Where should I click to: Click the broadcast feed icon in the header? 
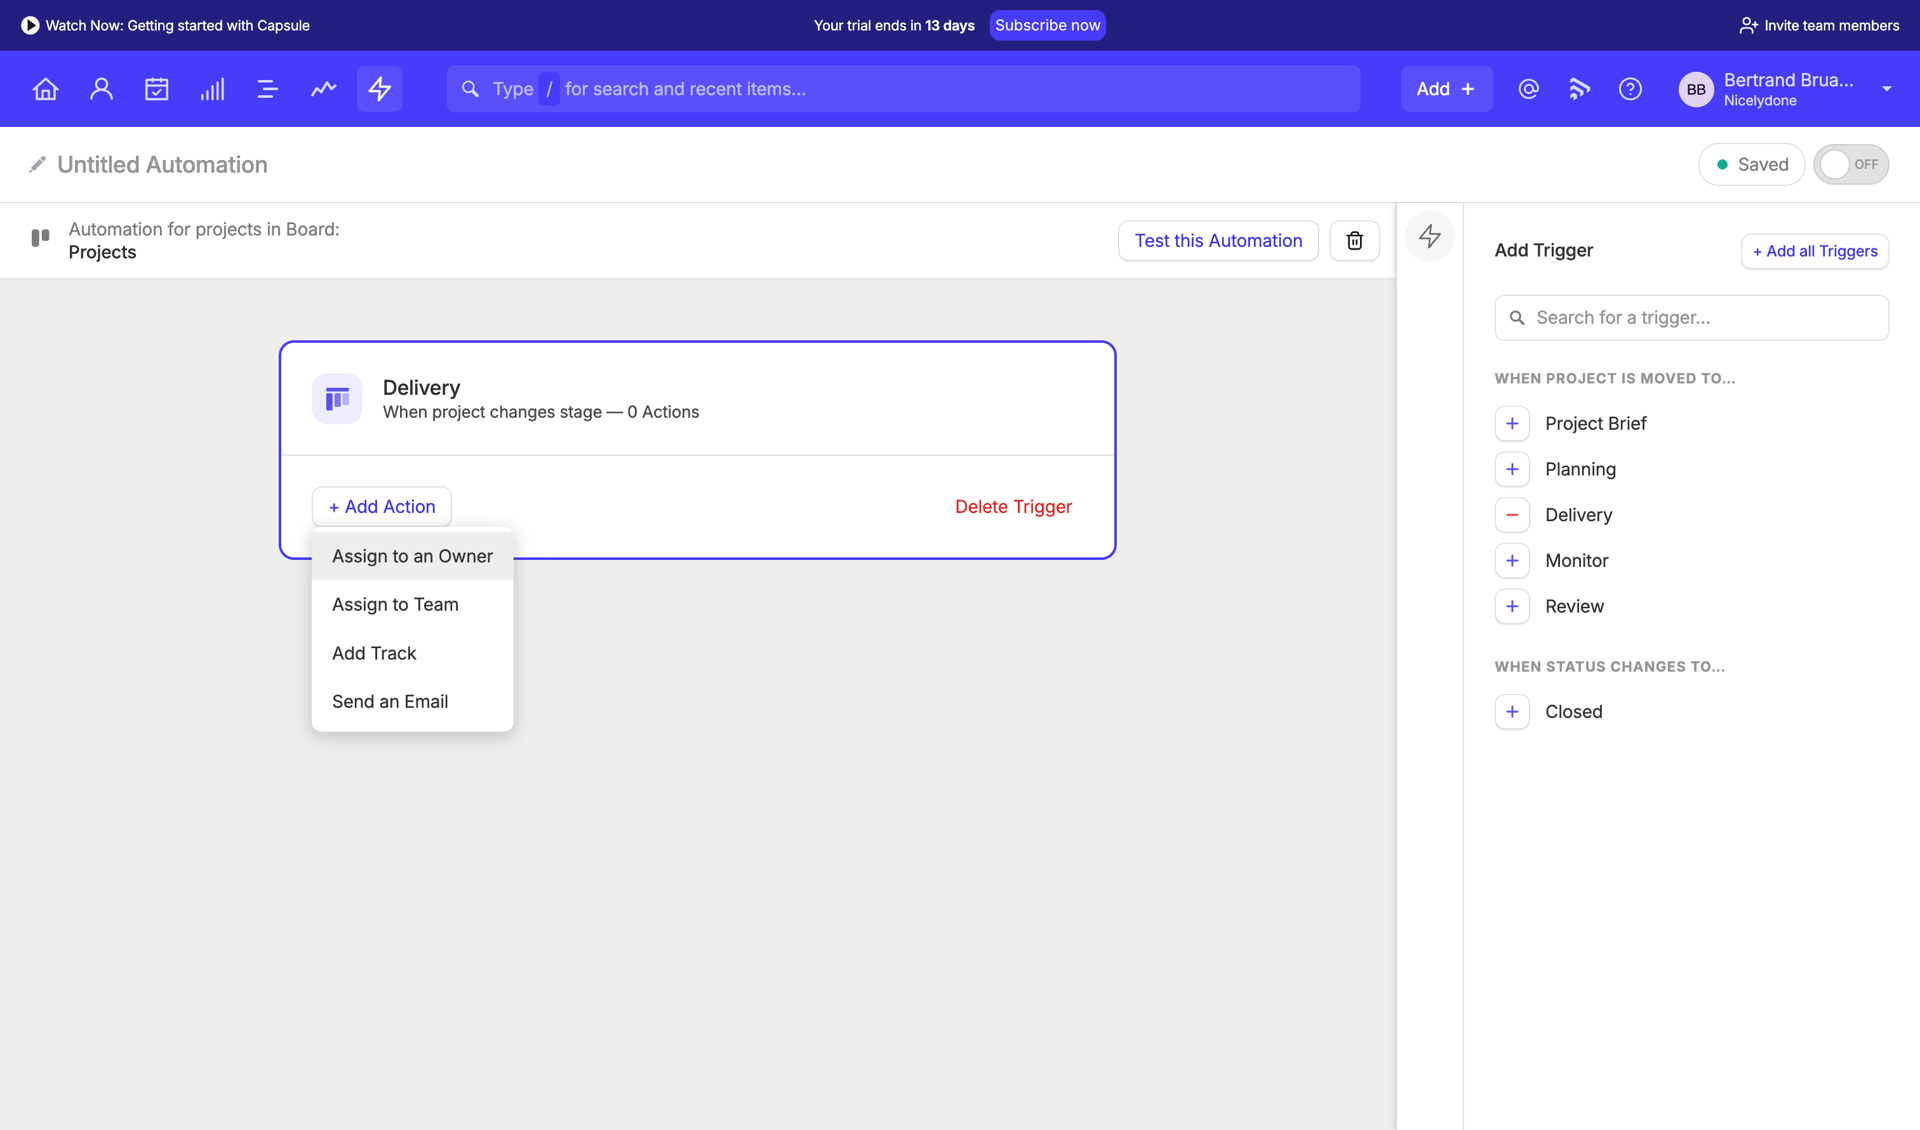point(1579,89)
